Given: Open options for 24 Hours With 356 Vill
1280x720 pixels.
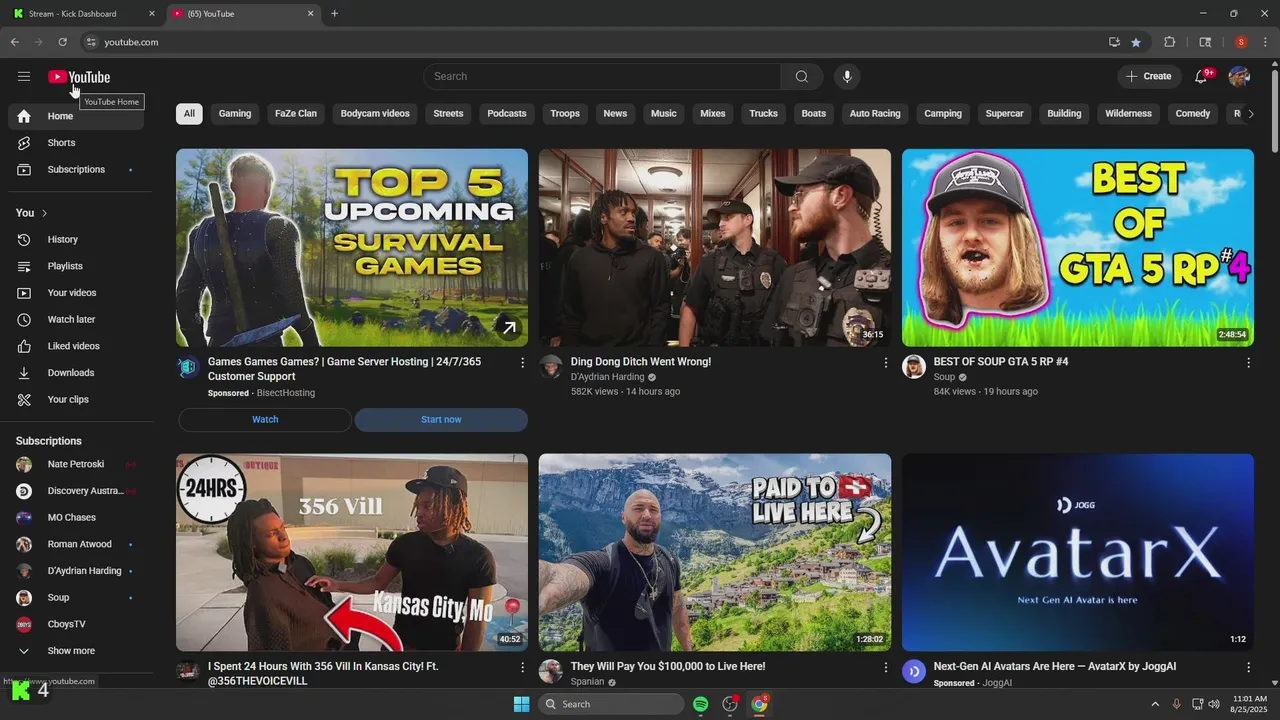Looking at the screenshot, I should [522, 667].
